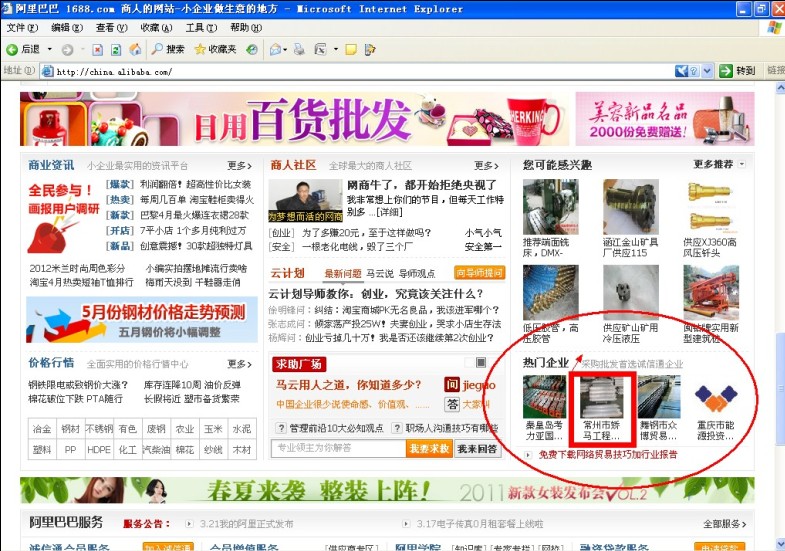The height and width of the screenshot is (551, 785).
Task: Select the 导师观点 tab
Action: (x=417, y=273)
